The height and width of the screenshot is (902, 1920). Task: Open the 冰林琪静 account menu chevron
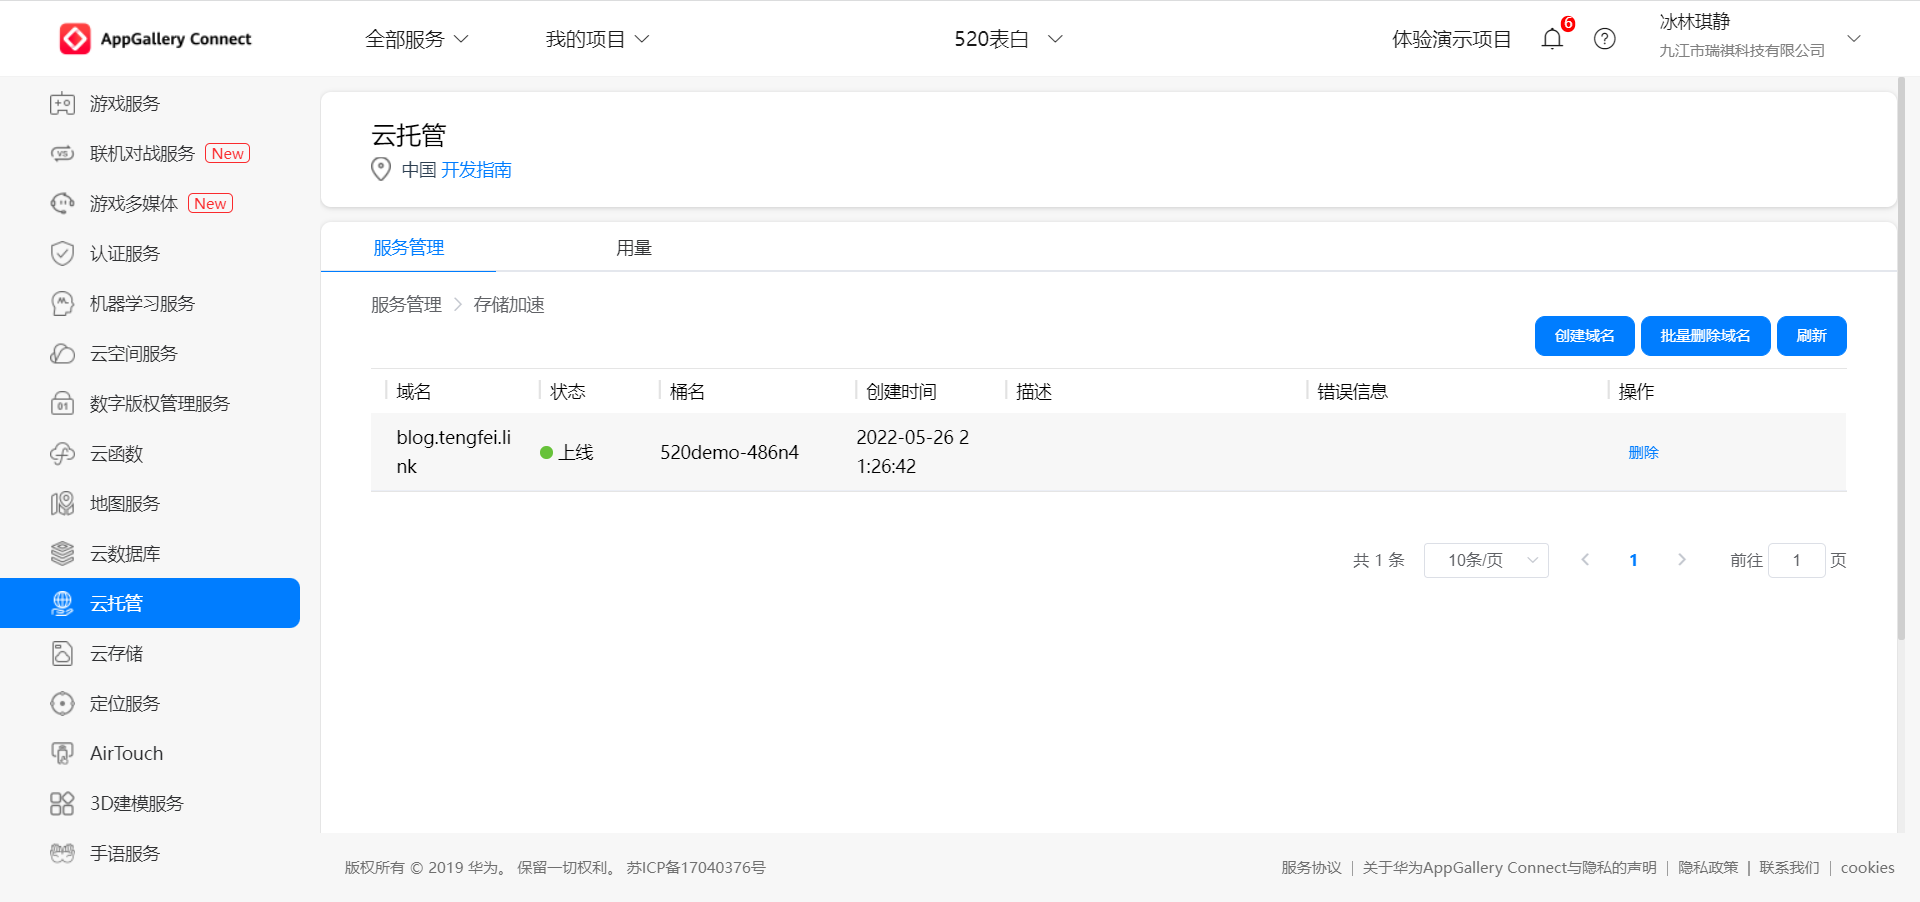coord(1854,39)
